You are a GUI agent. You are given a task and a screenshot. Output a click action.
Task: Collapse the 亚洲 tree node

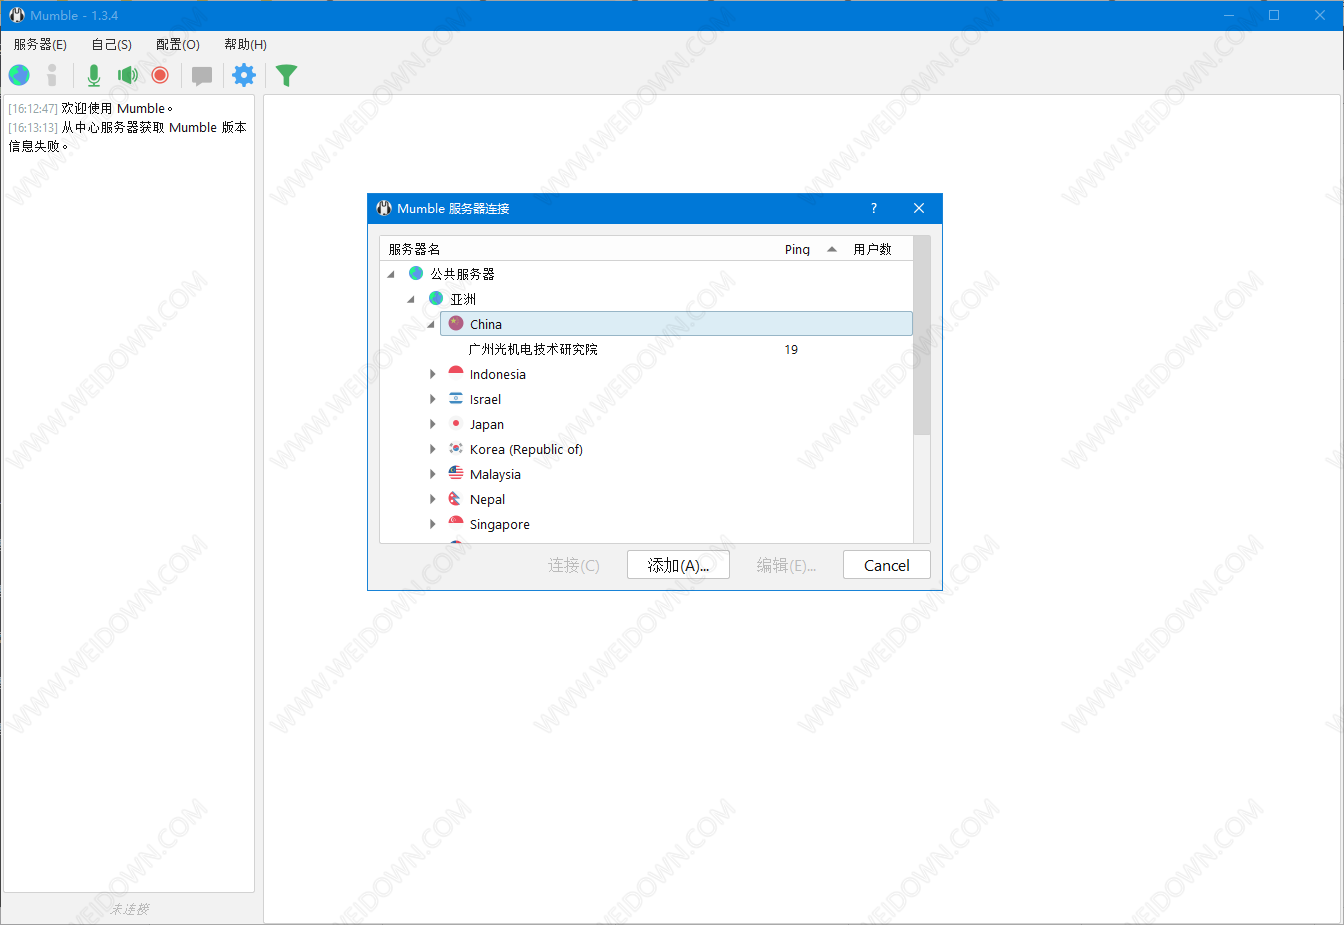411,299
